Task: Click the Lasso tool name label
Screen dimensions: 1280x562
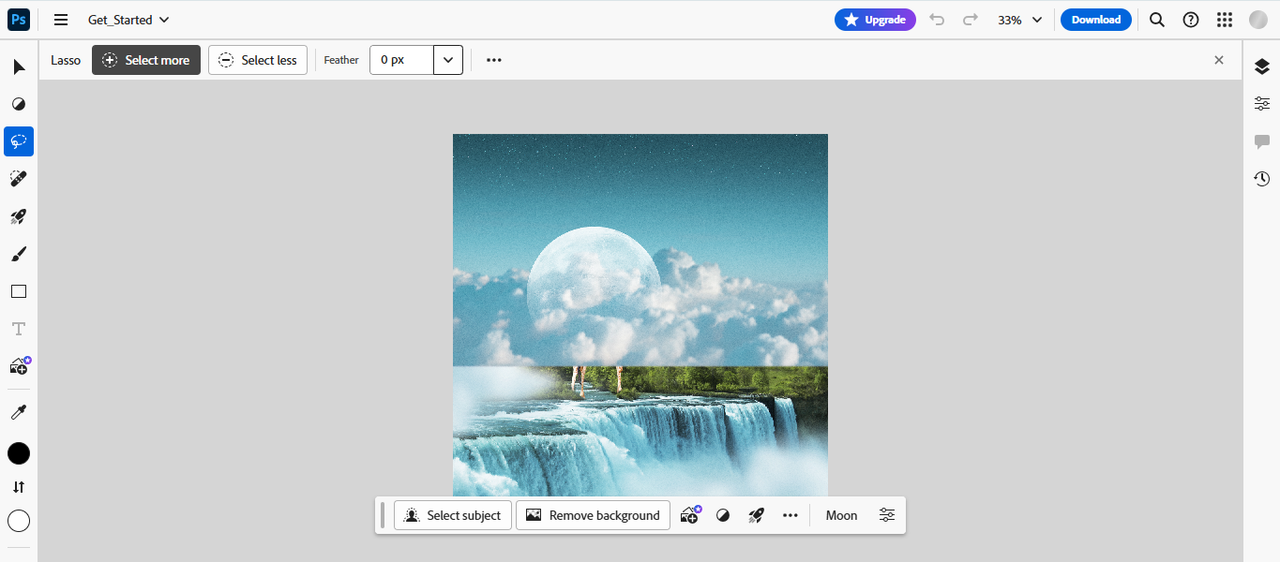Action: pos(66,60)
